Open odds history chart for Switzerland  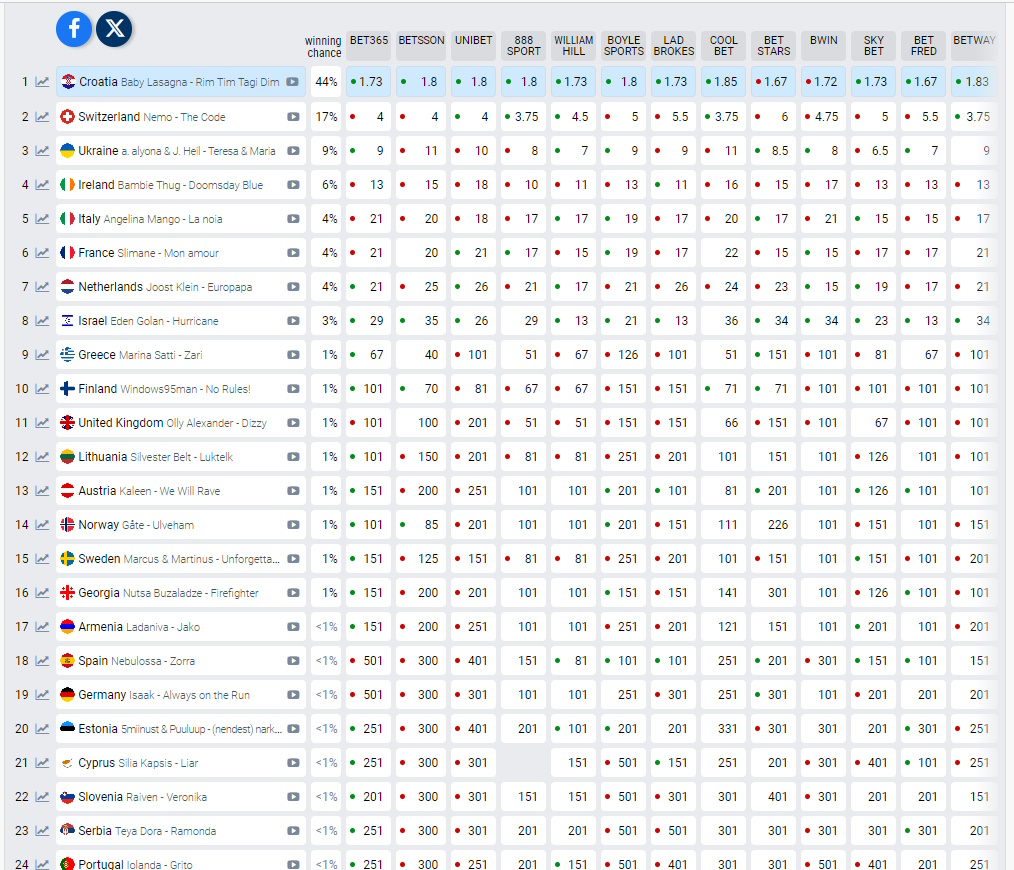point(42,117)
